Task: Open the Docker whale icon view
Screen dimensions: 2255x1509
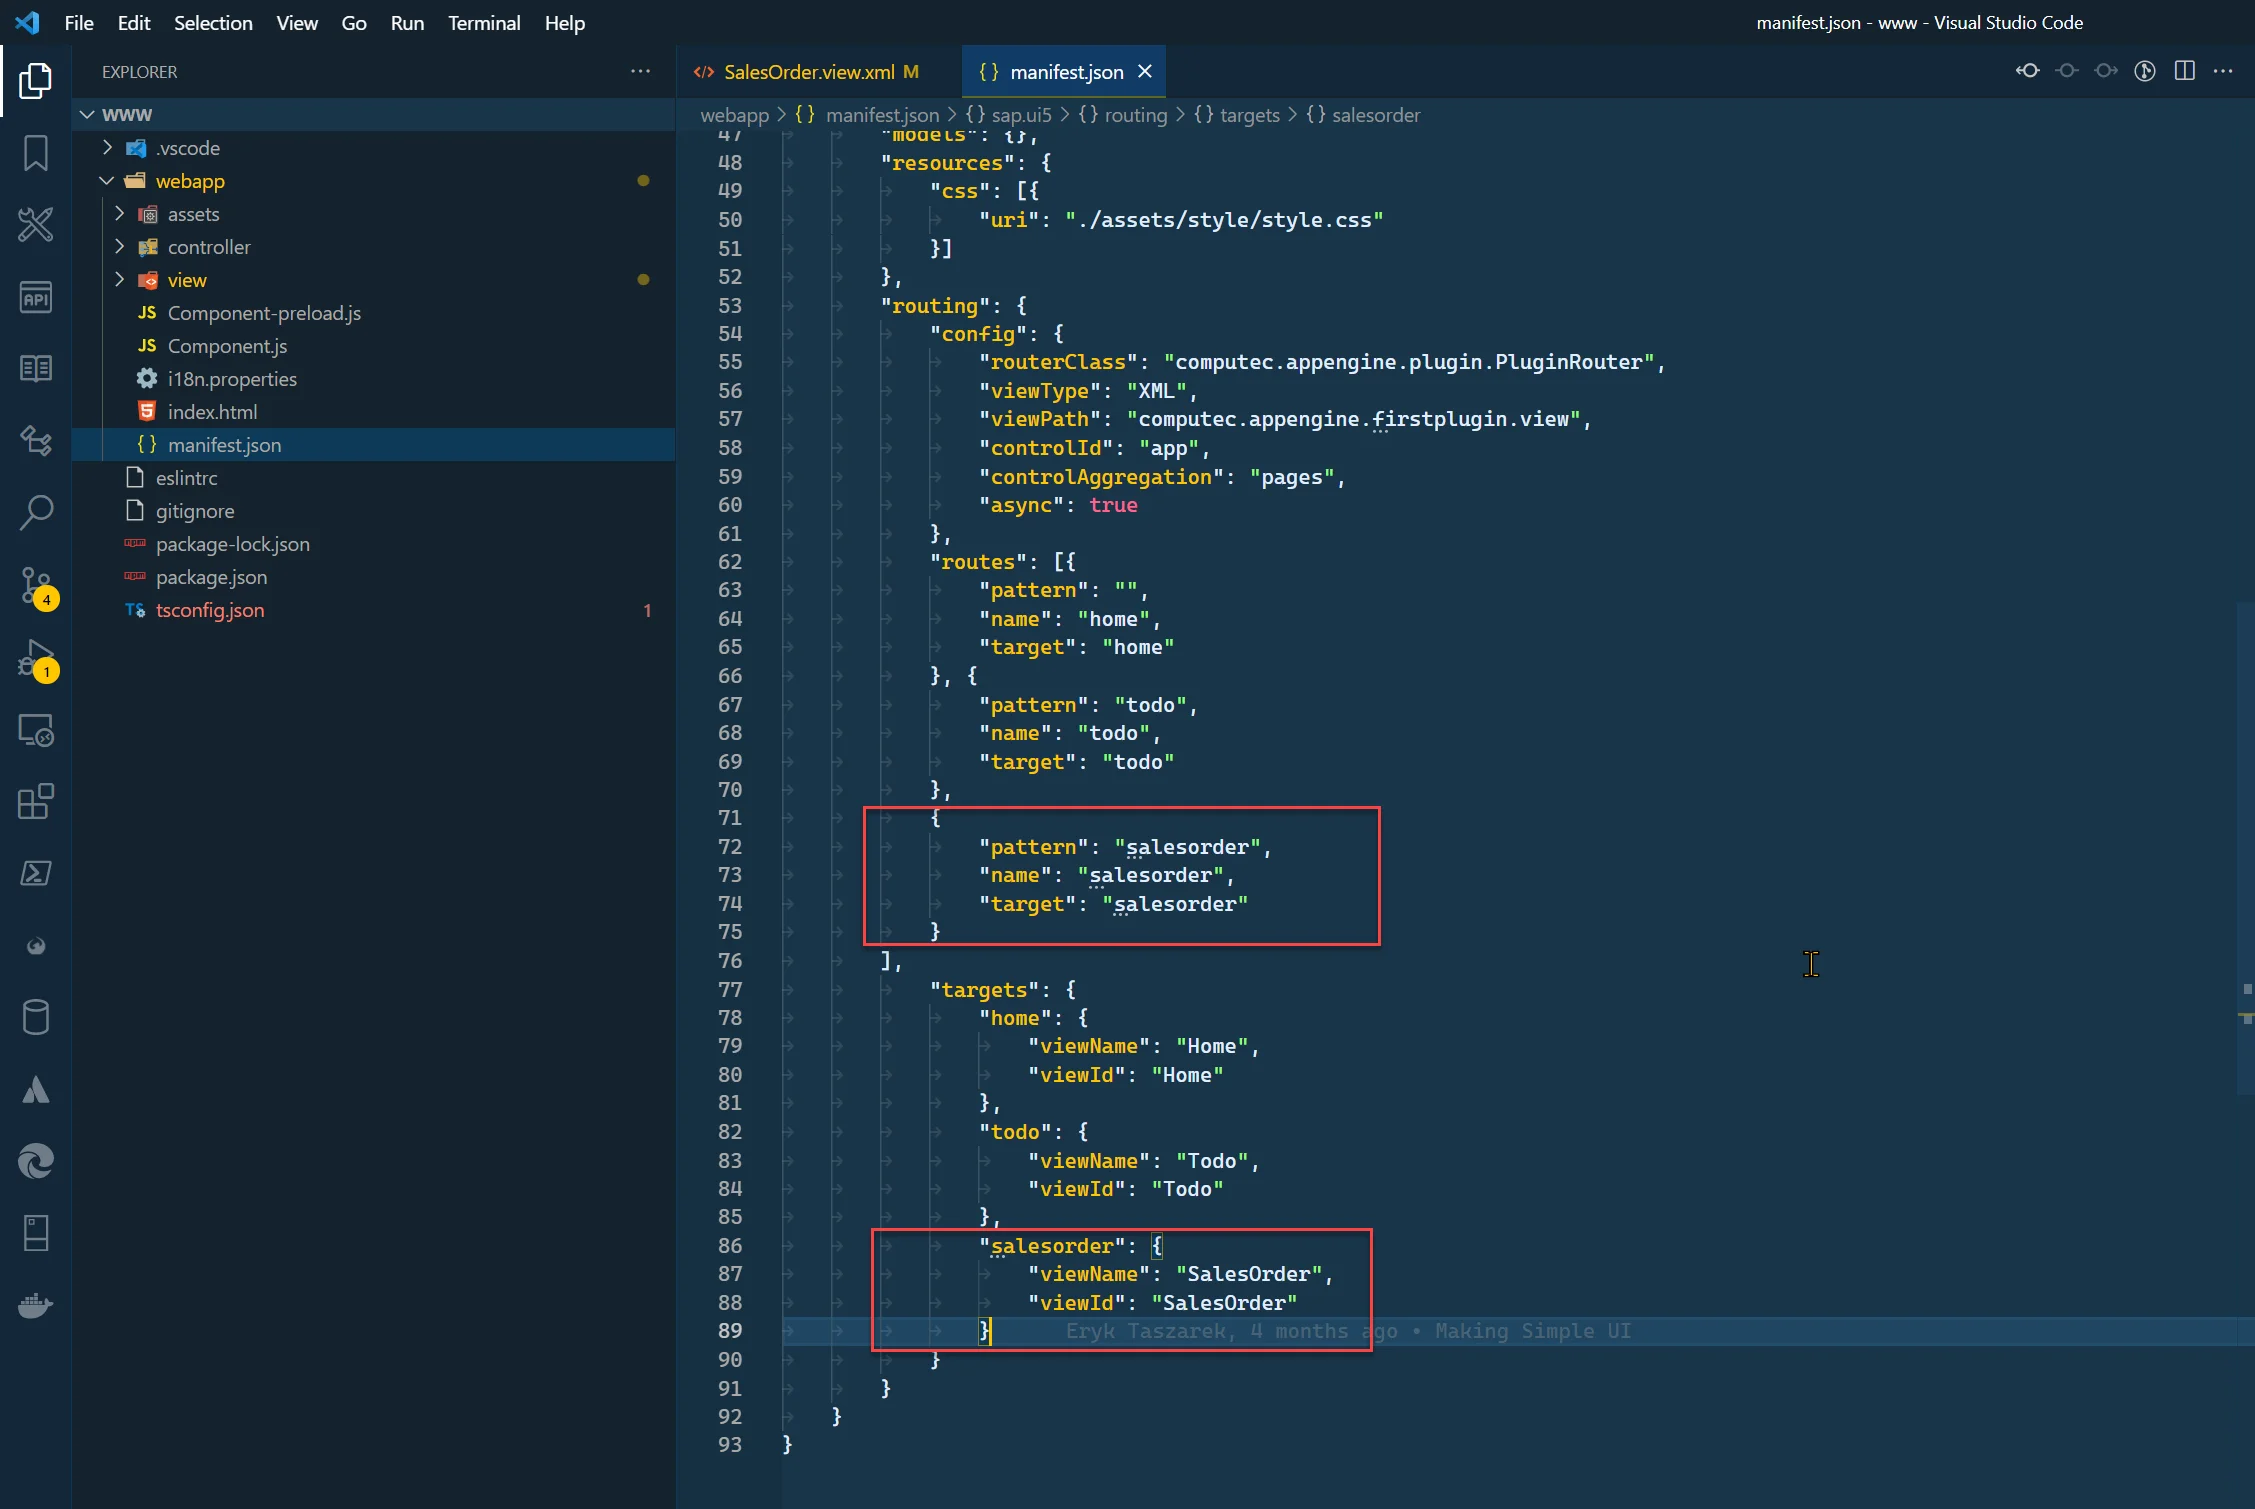Action: click(36, 1305)
